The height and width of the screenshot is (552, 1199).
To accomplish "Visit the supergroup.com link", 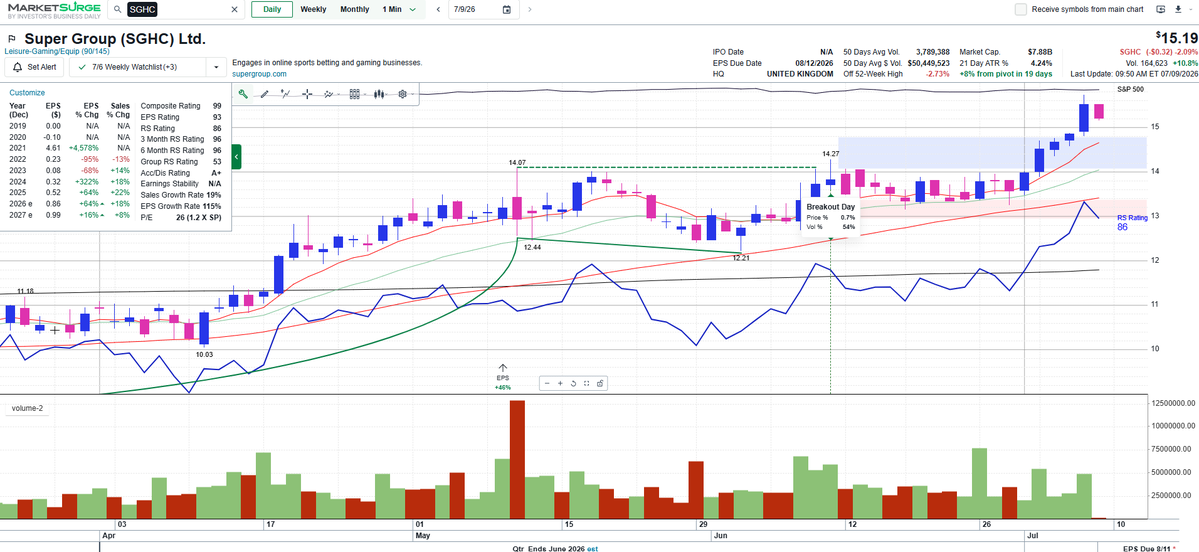I will (x=258, y=74).
